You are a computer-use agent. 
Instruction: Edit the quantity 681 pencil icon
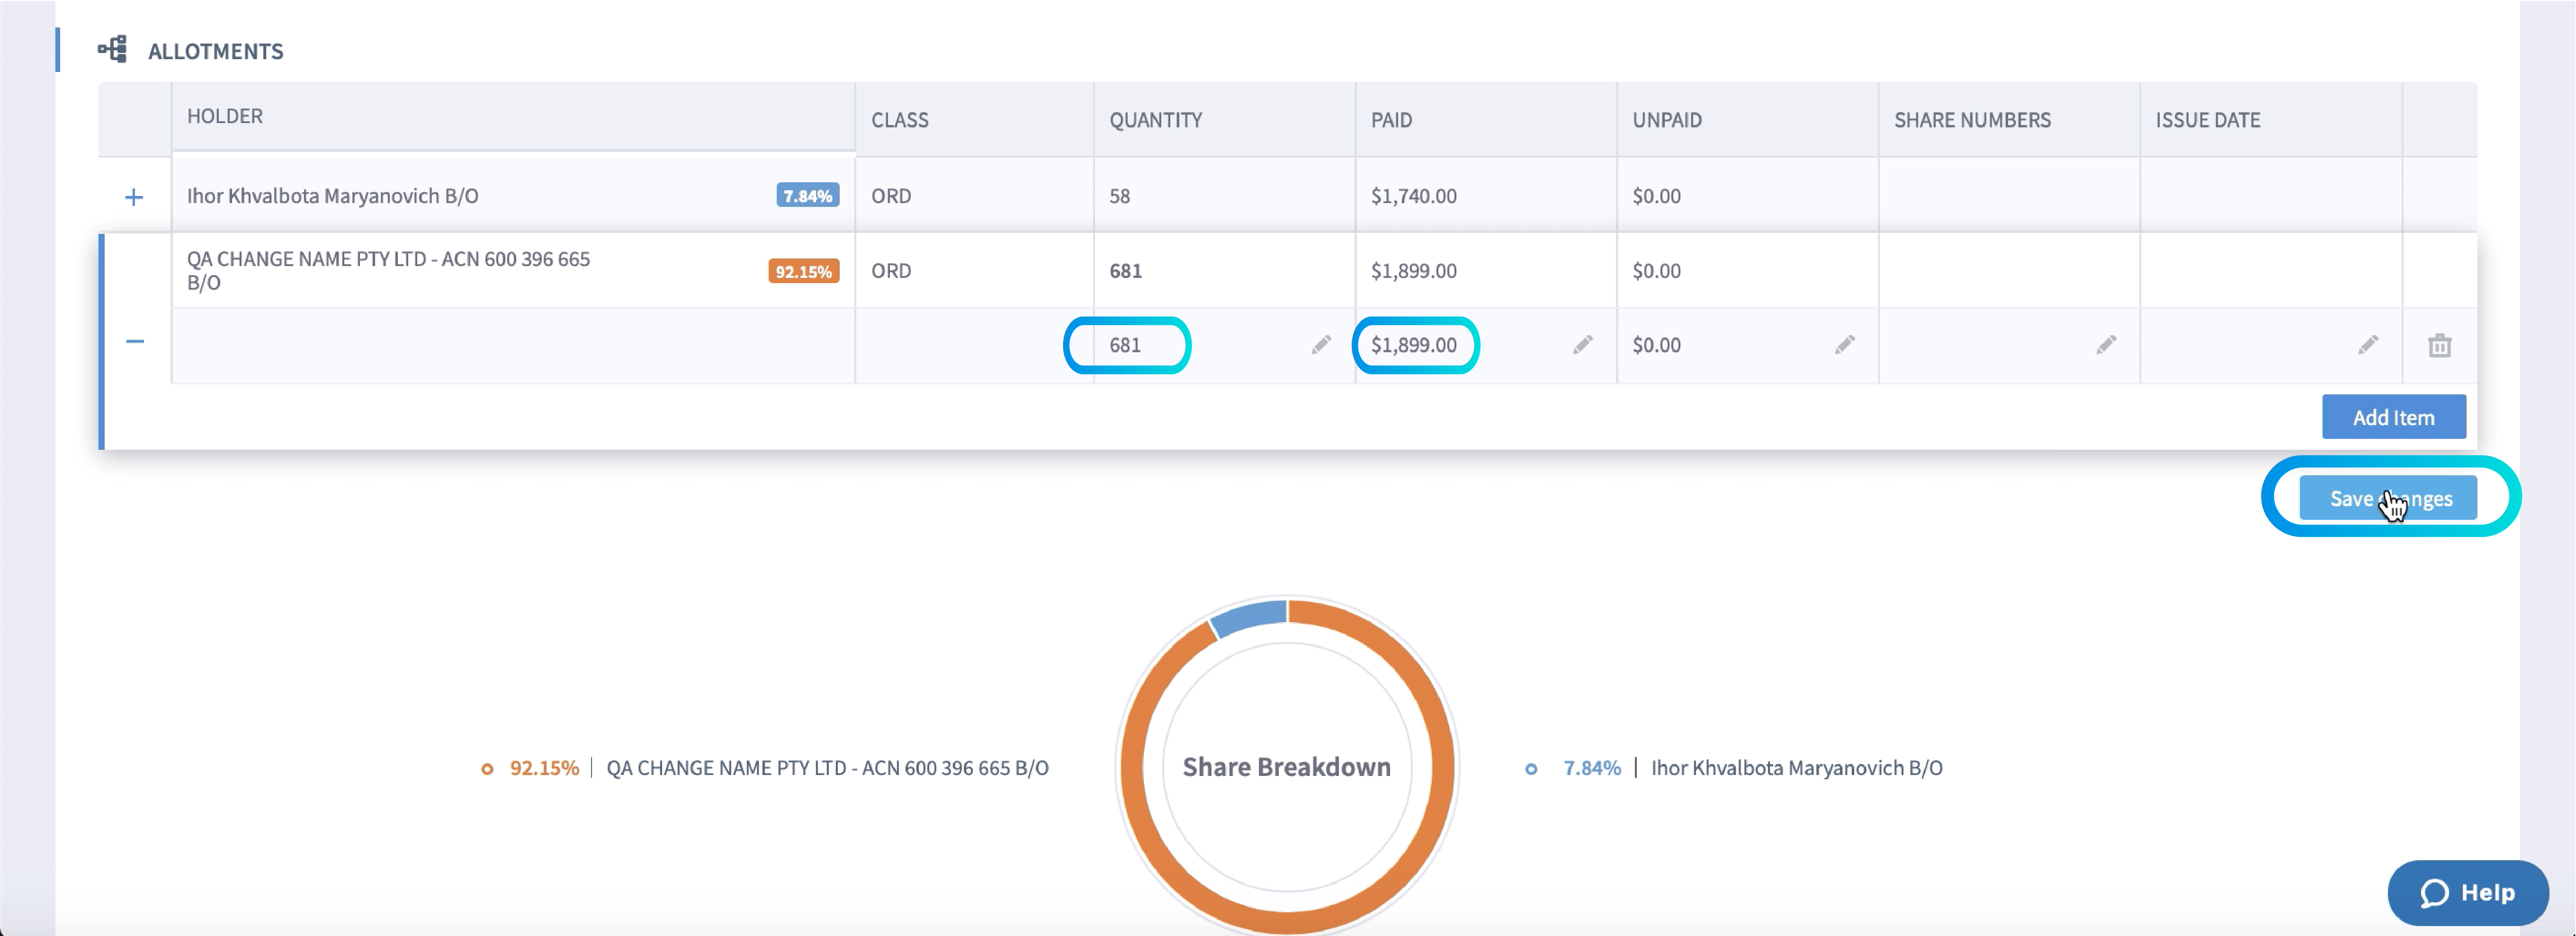click(1321, 345)
